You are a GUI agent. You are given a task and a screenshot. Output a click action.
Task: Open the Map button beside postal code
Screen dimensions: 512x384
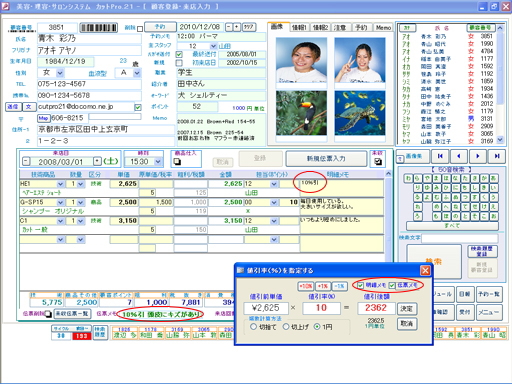pyautogui.click(x=43, y=118)
